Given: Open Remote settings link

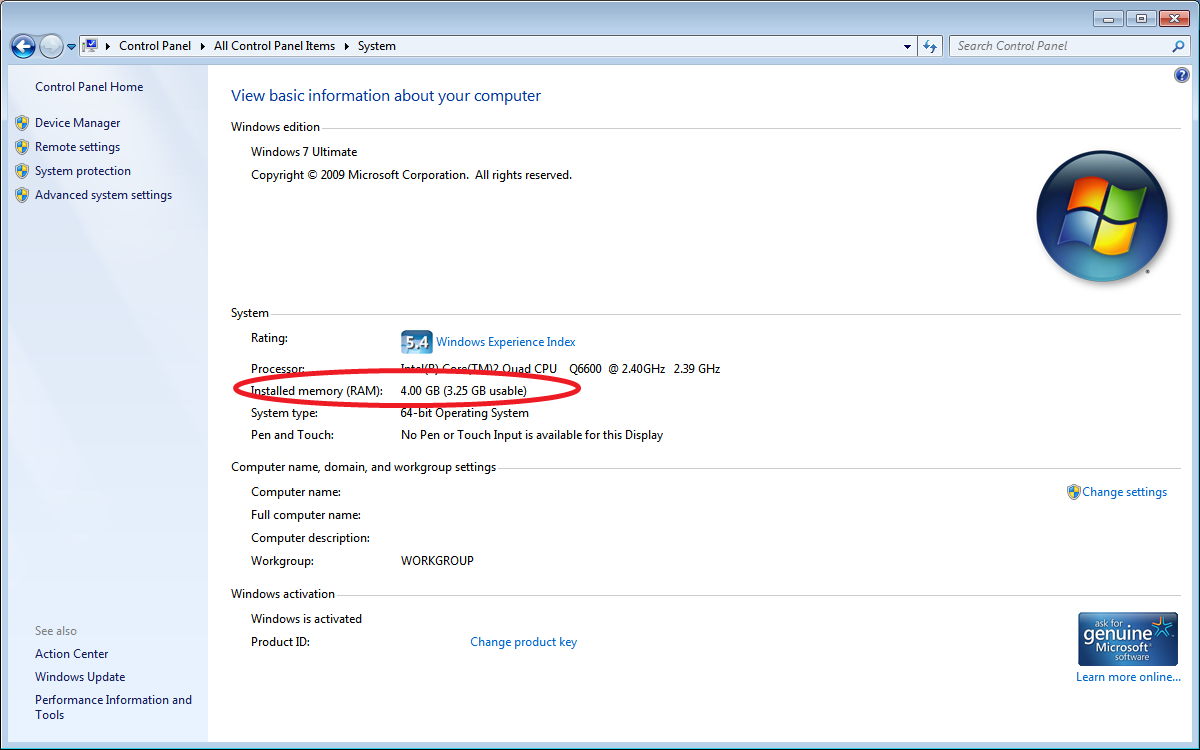Looking at the screenshot, I should pyautogui.click(x=77, y=147).
